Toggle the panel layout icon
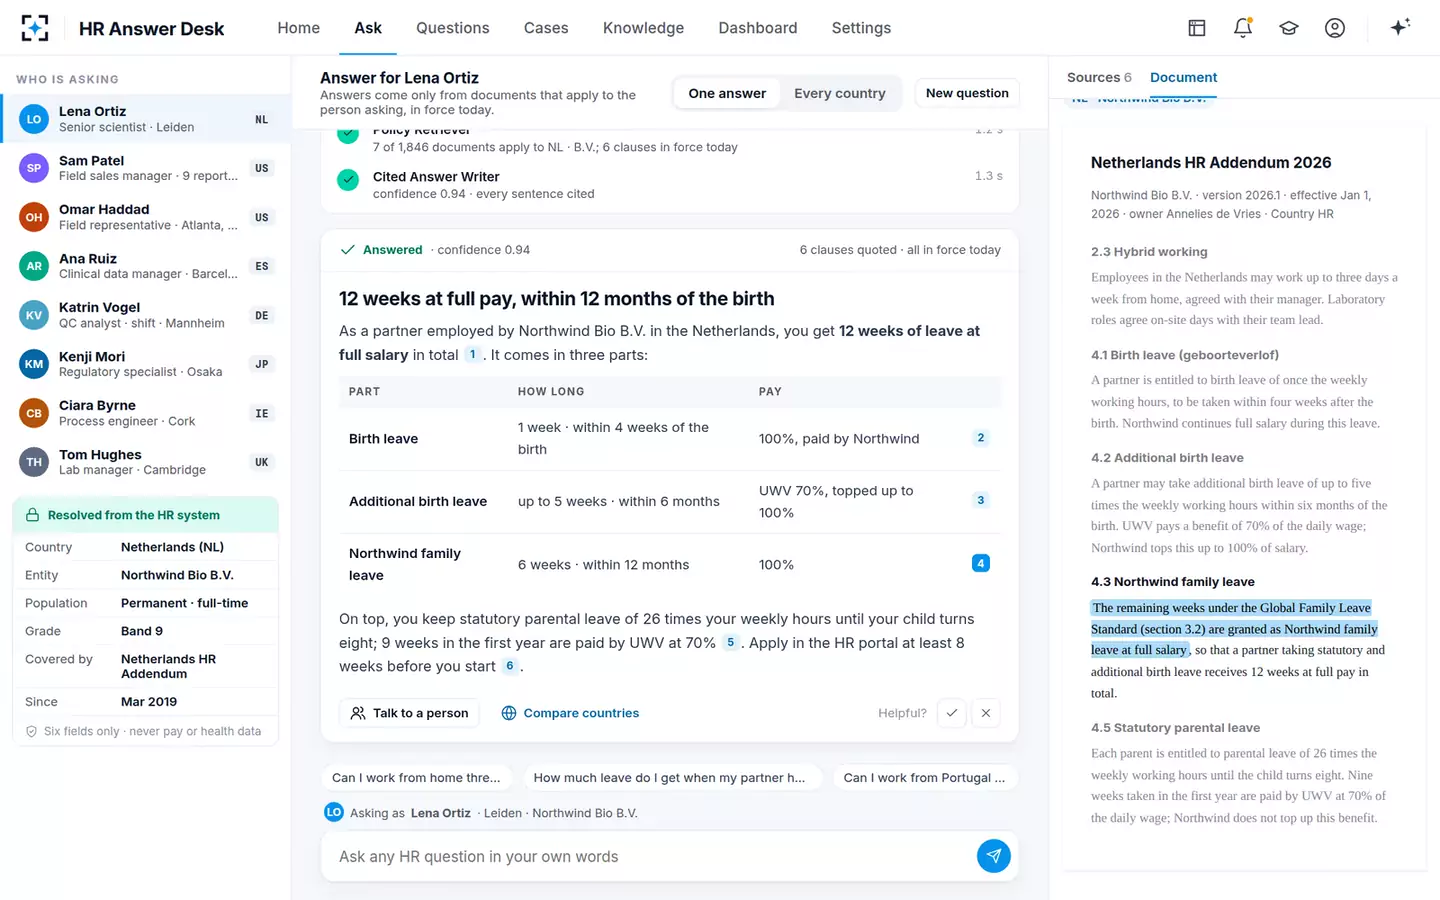 1197,28
